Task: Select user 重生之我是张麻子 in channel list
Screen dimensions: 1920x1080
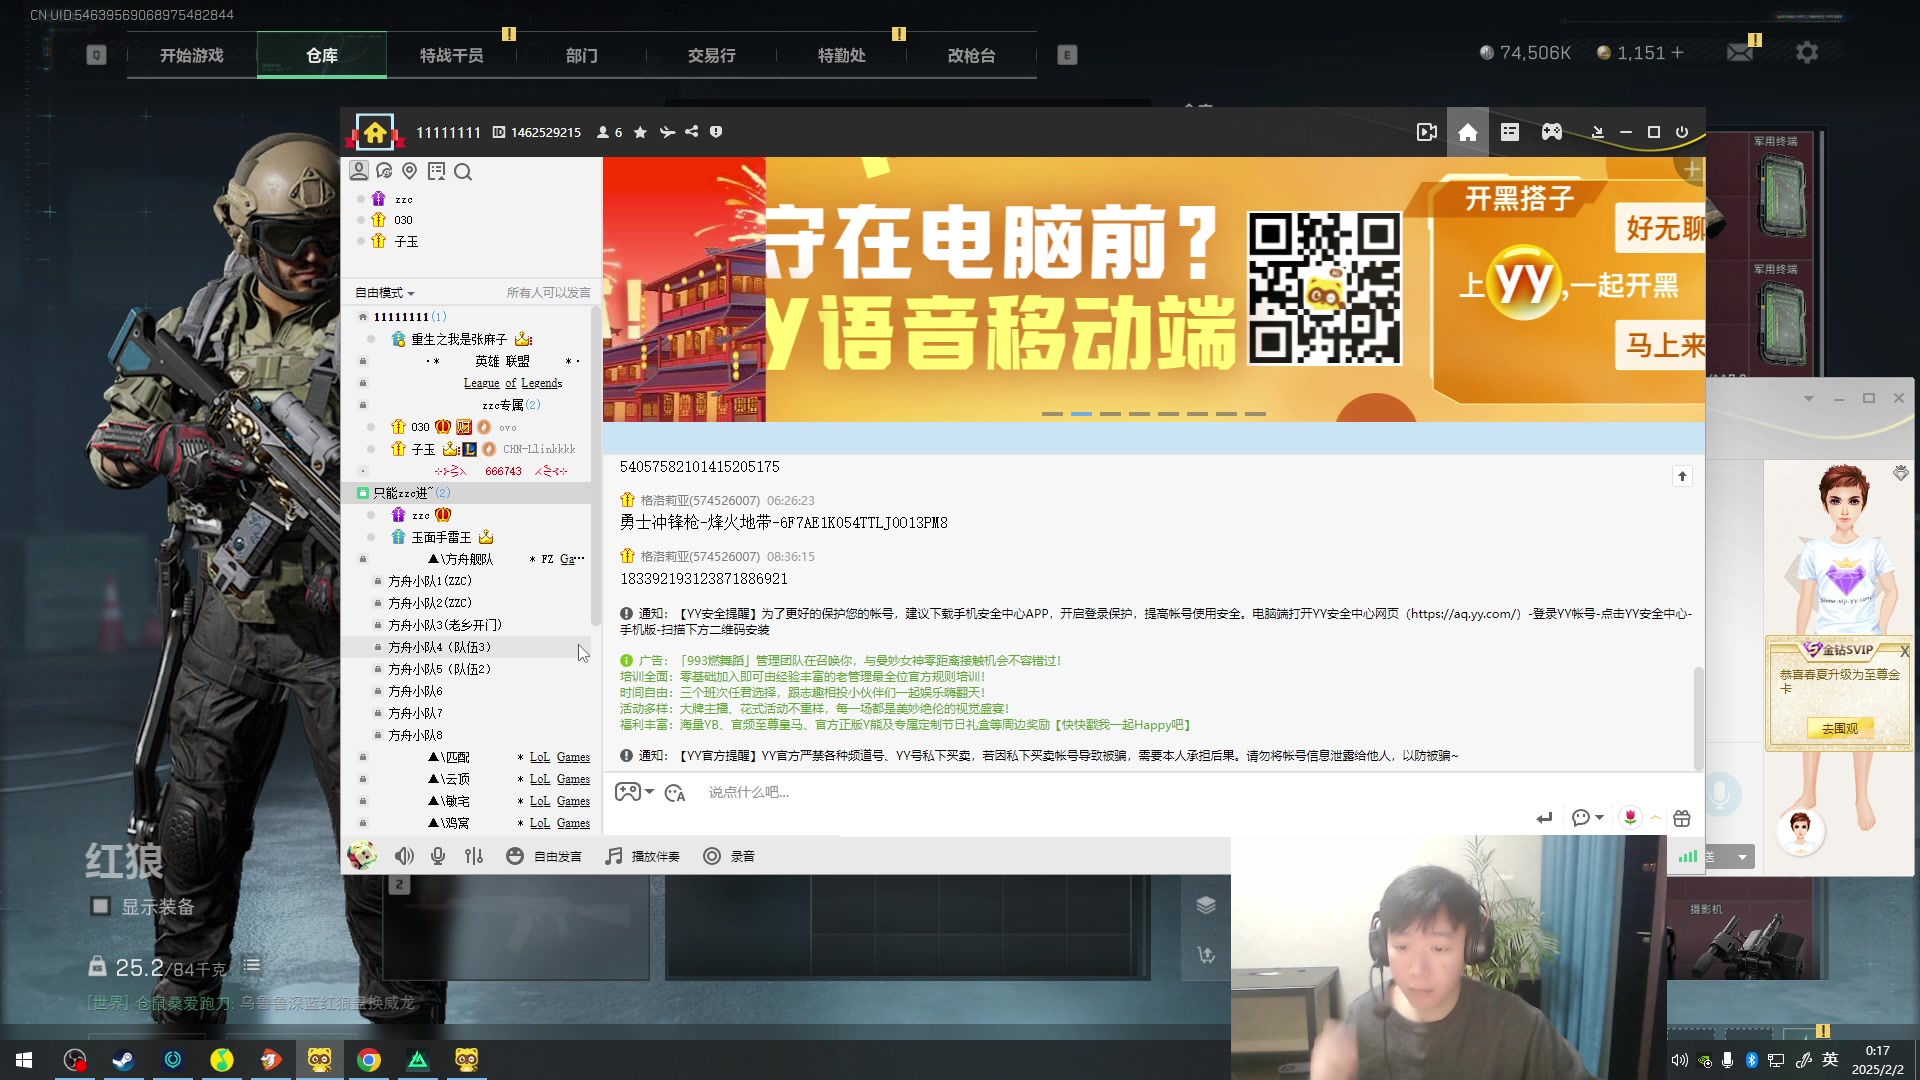Action: [x=459, y=339]
